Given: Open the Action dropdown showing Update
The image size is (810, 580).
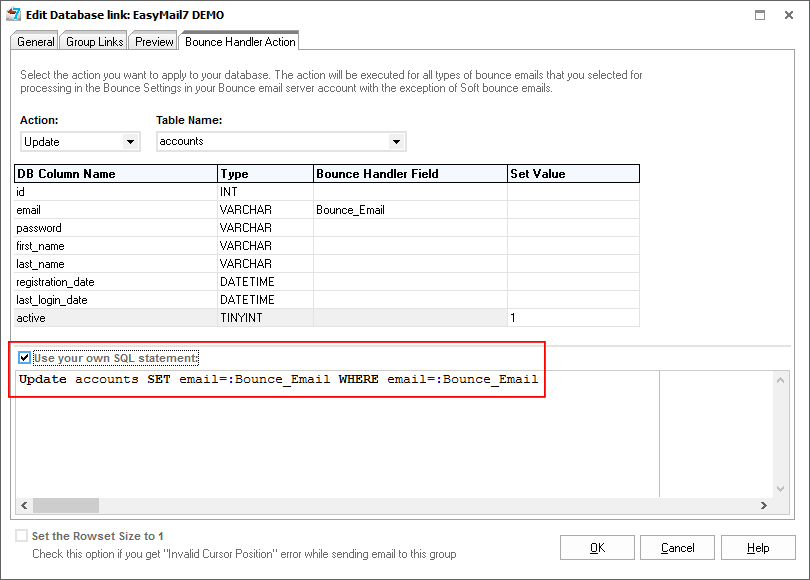Looking at the screenshot, I should [80, 142].
